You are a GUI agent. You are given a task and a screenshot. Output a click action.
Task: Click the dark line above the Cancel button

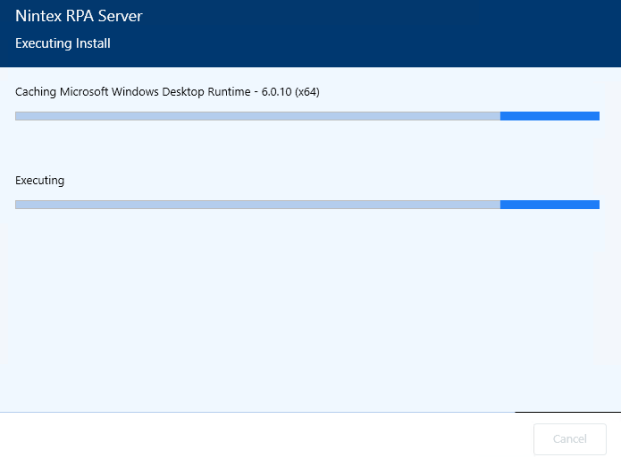click(568, 412)
